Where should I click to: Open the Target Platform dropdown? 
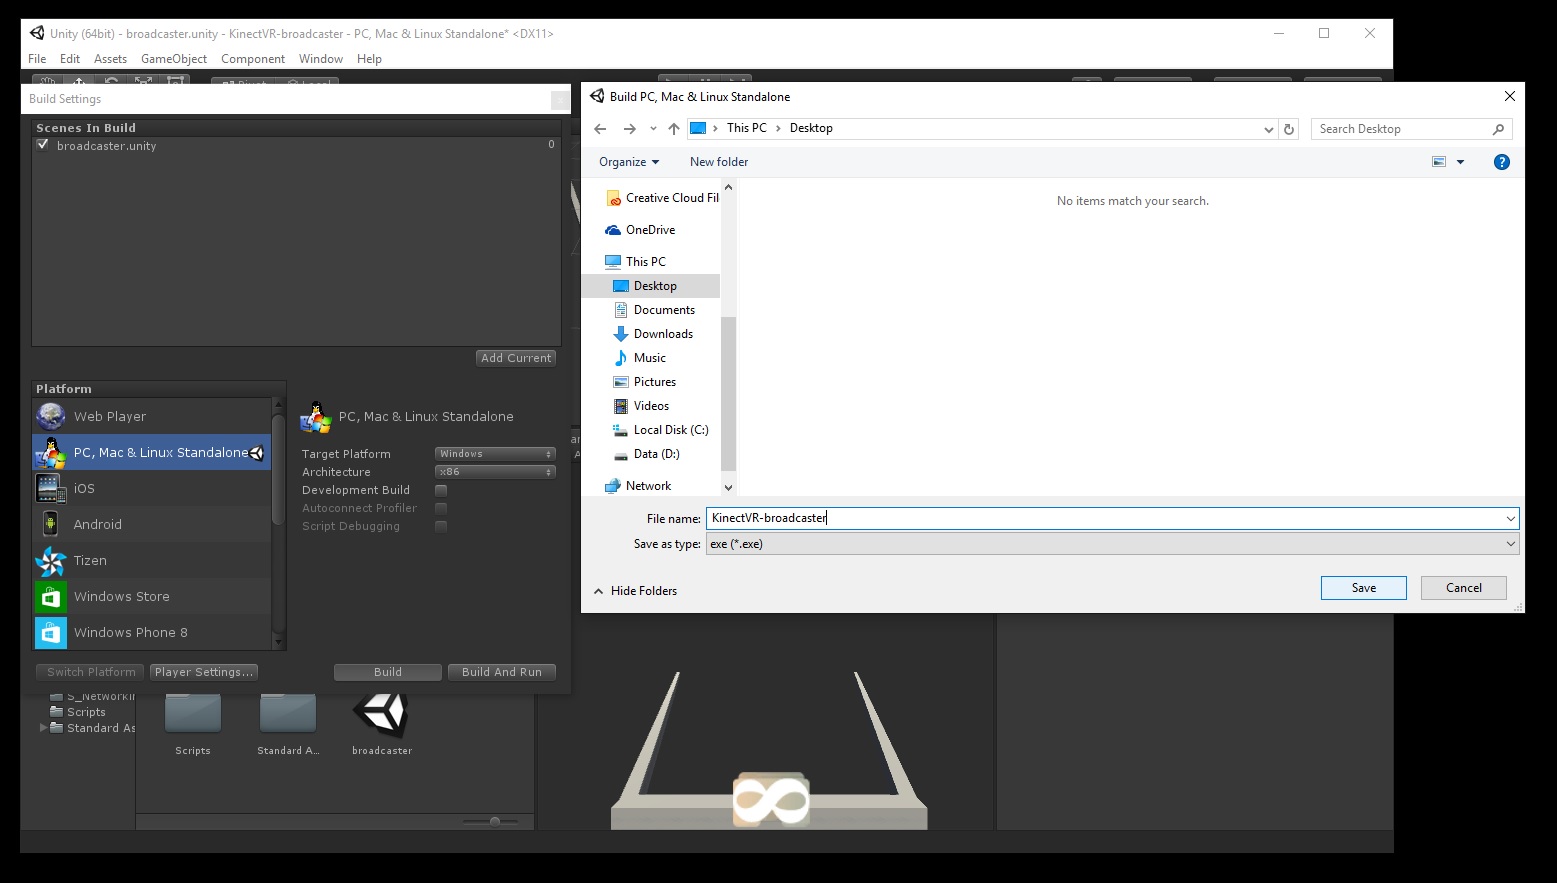coord(495,454)
